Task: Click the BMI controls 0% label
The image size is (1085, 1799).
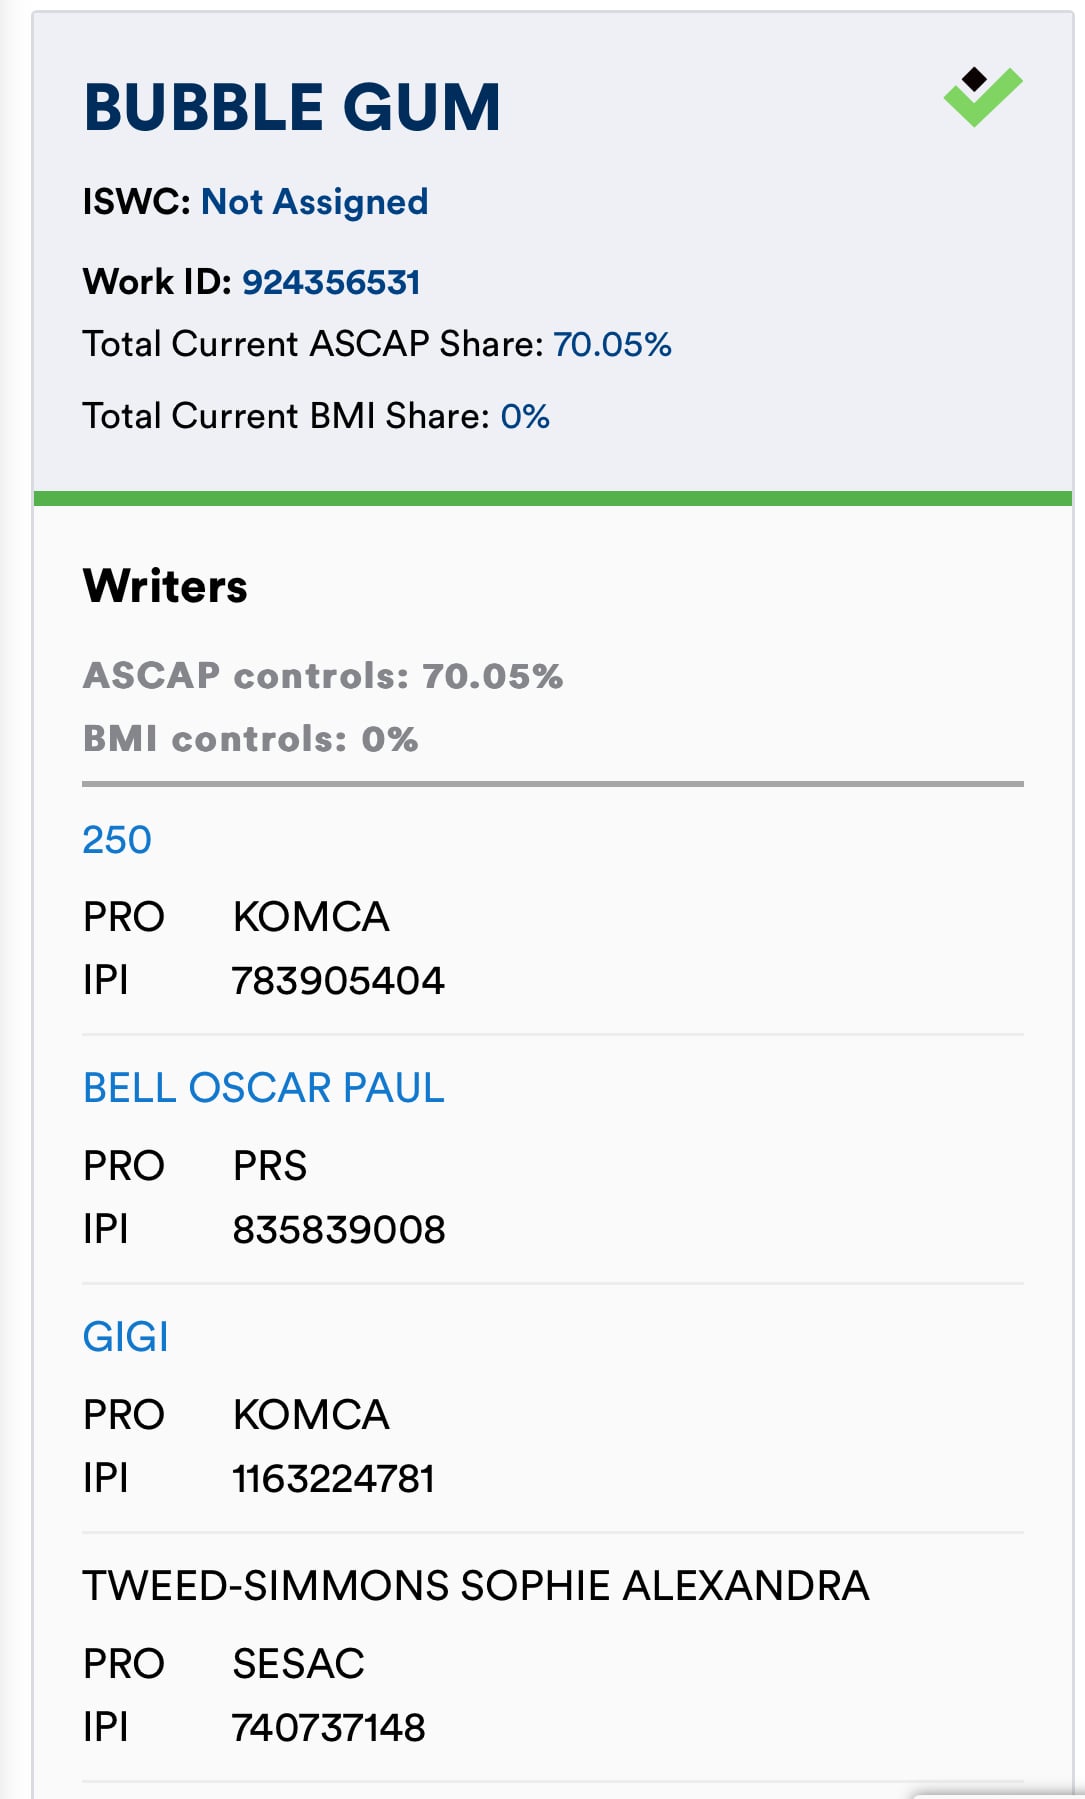Action: click(x=251, y=739)
